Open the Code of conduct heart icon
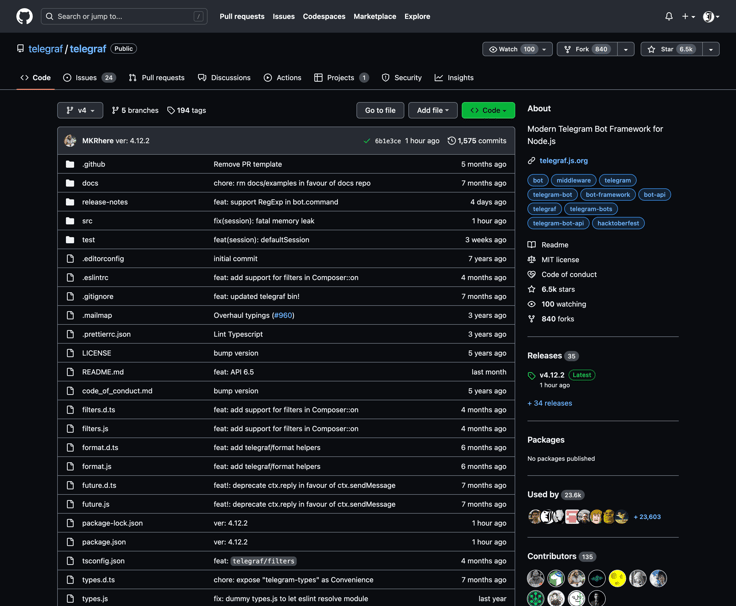Image resolution: width=736 pixels, height=606 pixels. coord(531,275)
